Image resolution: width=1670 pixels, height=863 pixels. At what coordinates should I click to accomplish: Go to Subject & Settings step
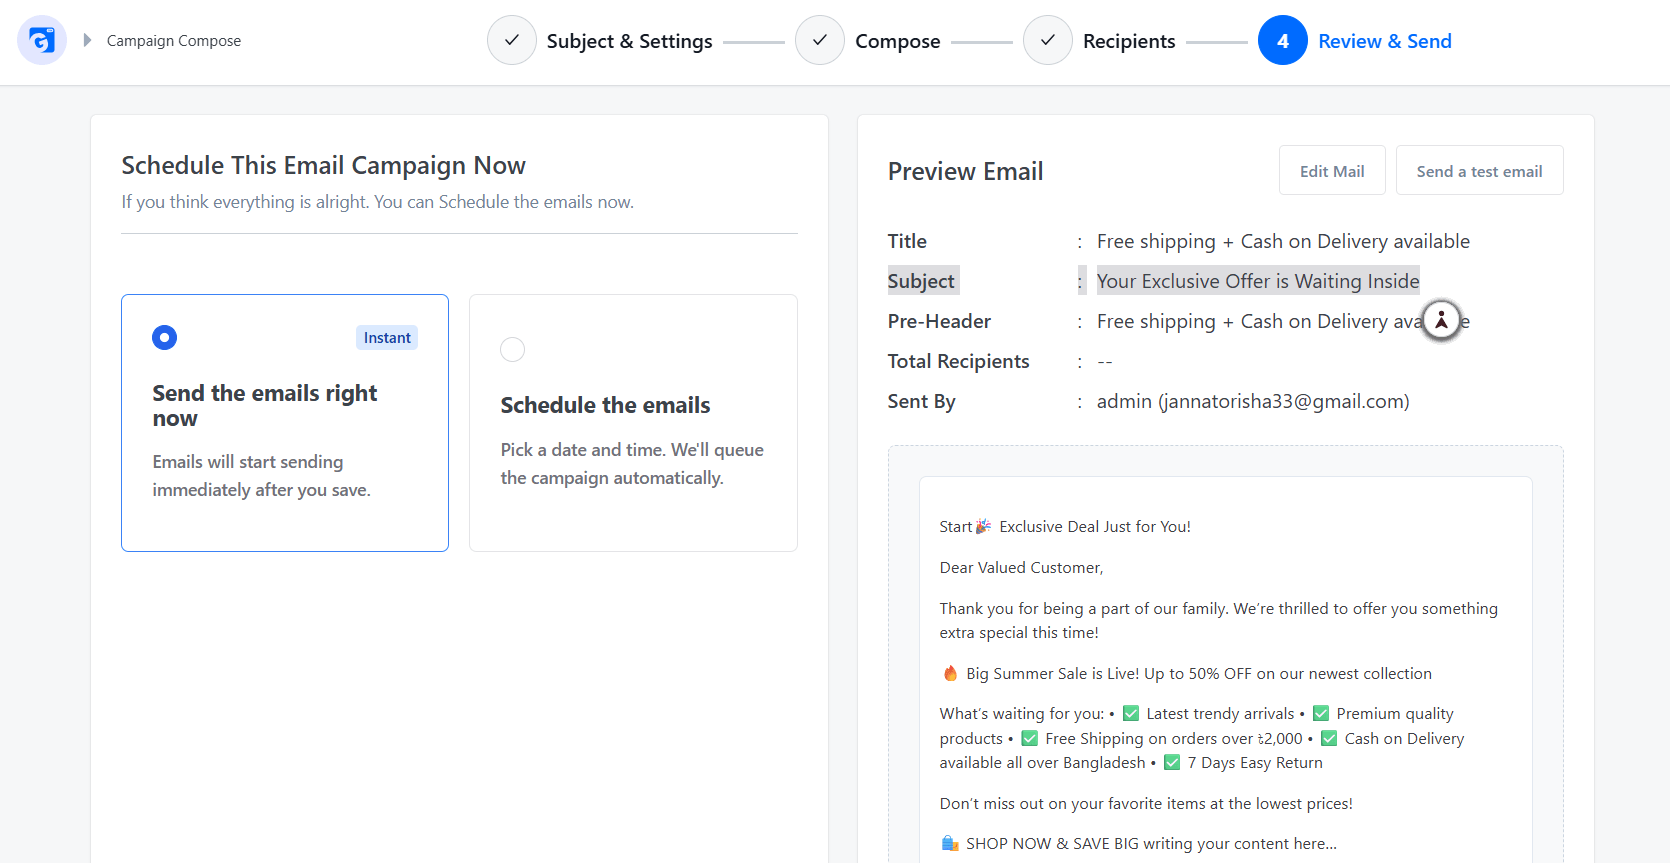tap(630, 41)
